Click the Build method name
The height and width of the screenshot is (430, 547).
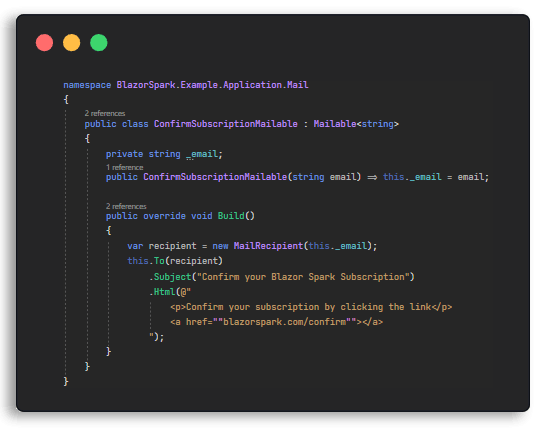[x=231, y=216]
